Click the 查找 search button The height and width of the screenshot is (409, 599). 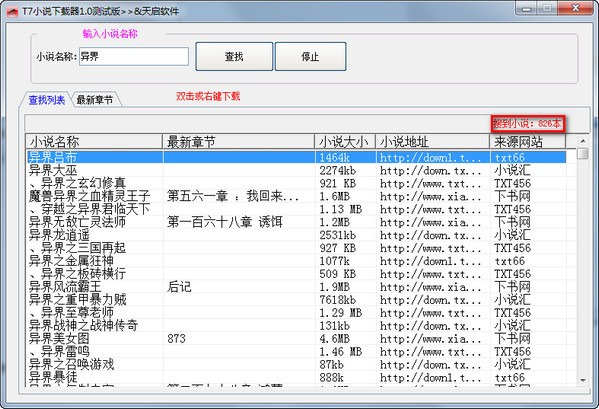(234, 57)
